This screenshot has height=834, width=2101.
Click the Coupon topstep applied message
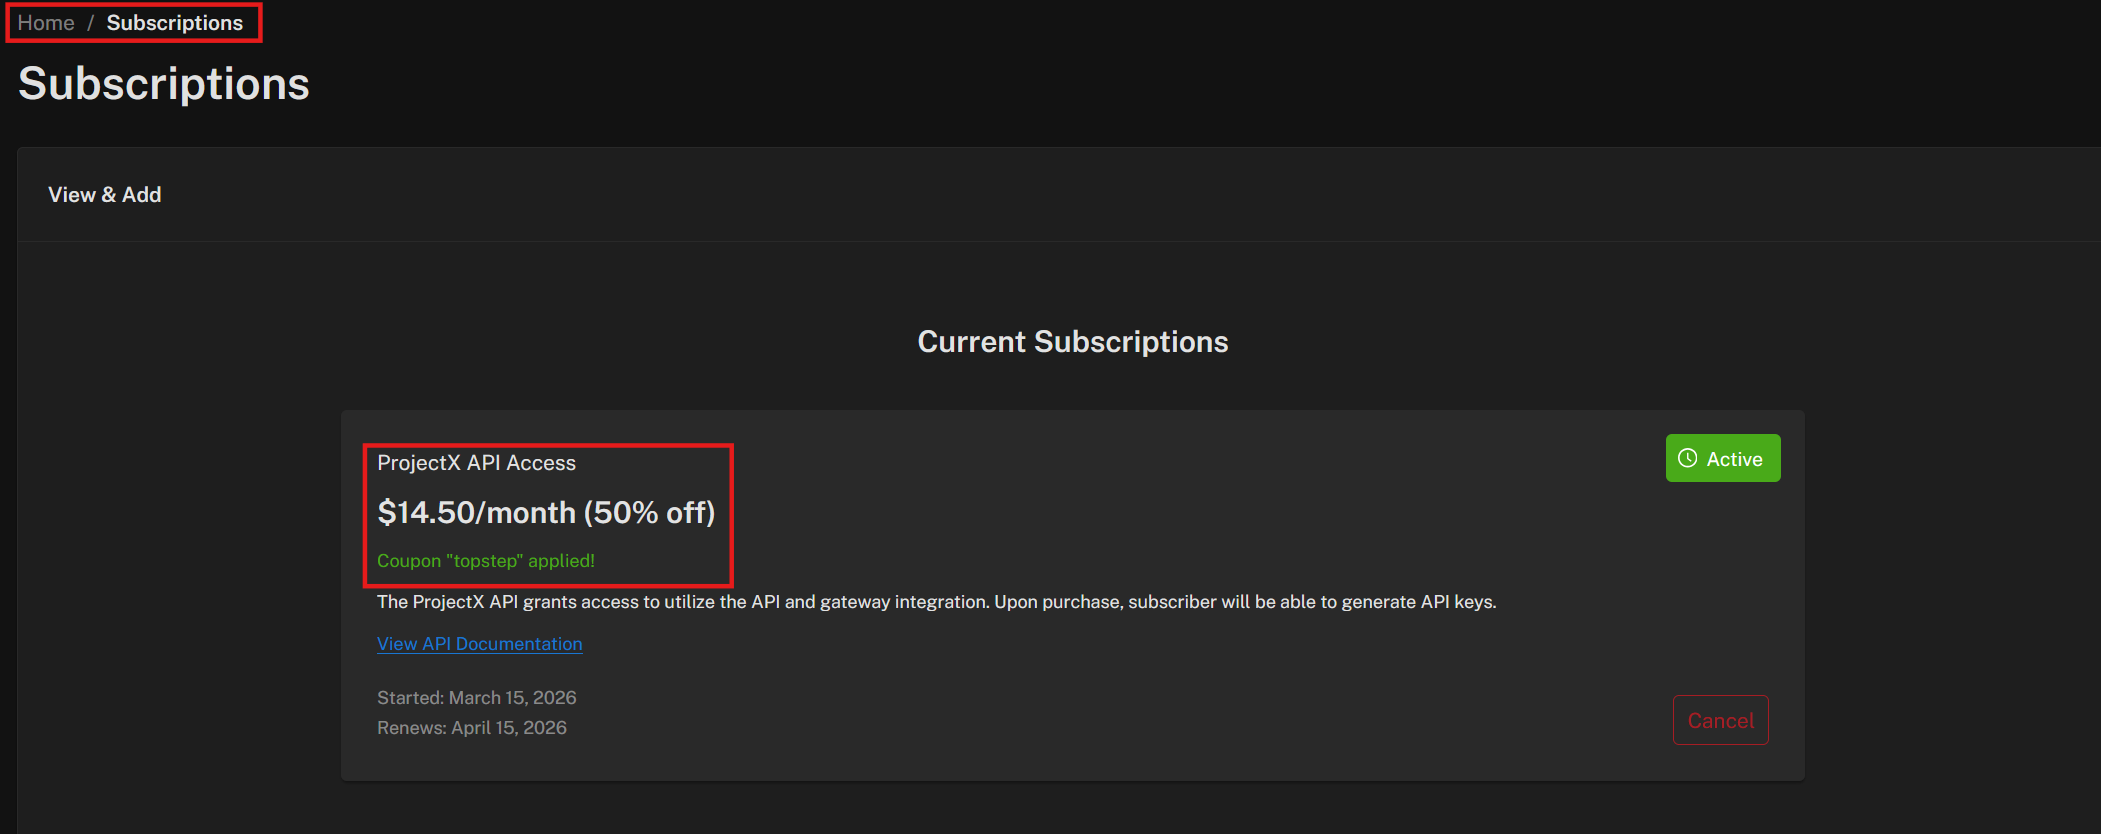coord(485,560)
